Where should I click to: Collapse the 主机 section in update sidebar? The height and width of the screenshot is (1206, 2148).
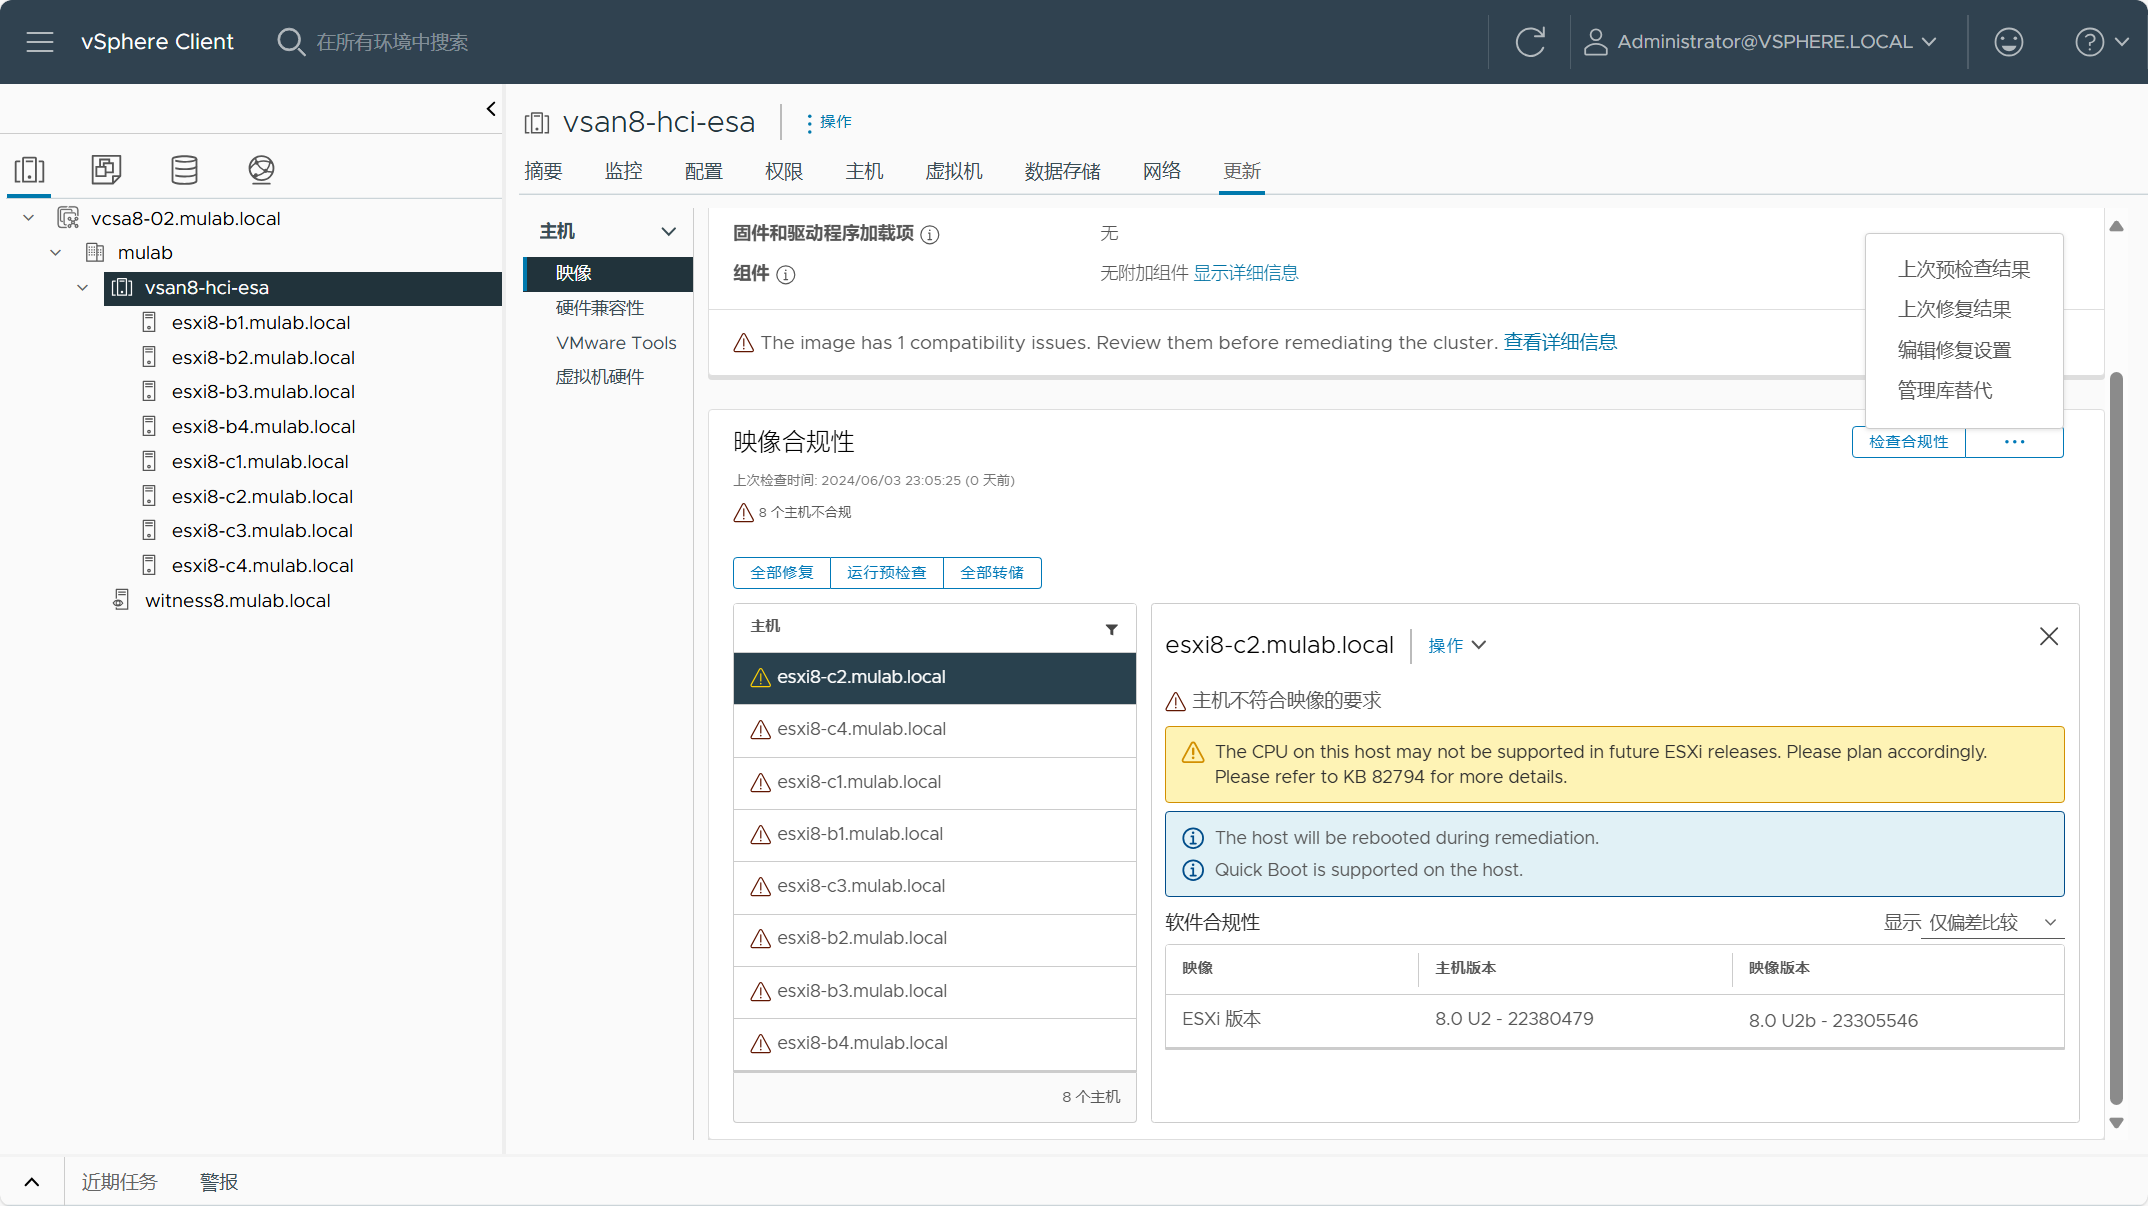point(669,232)
